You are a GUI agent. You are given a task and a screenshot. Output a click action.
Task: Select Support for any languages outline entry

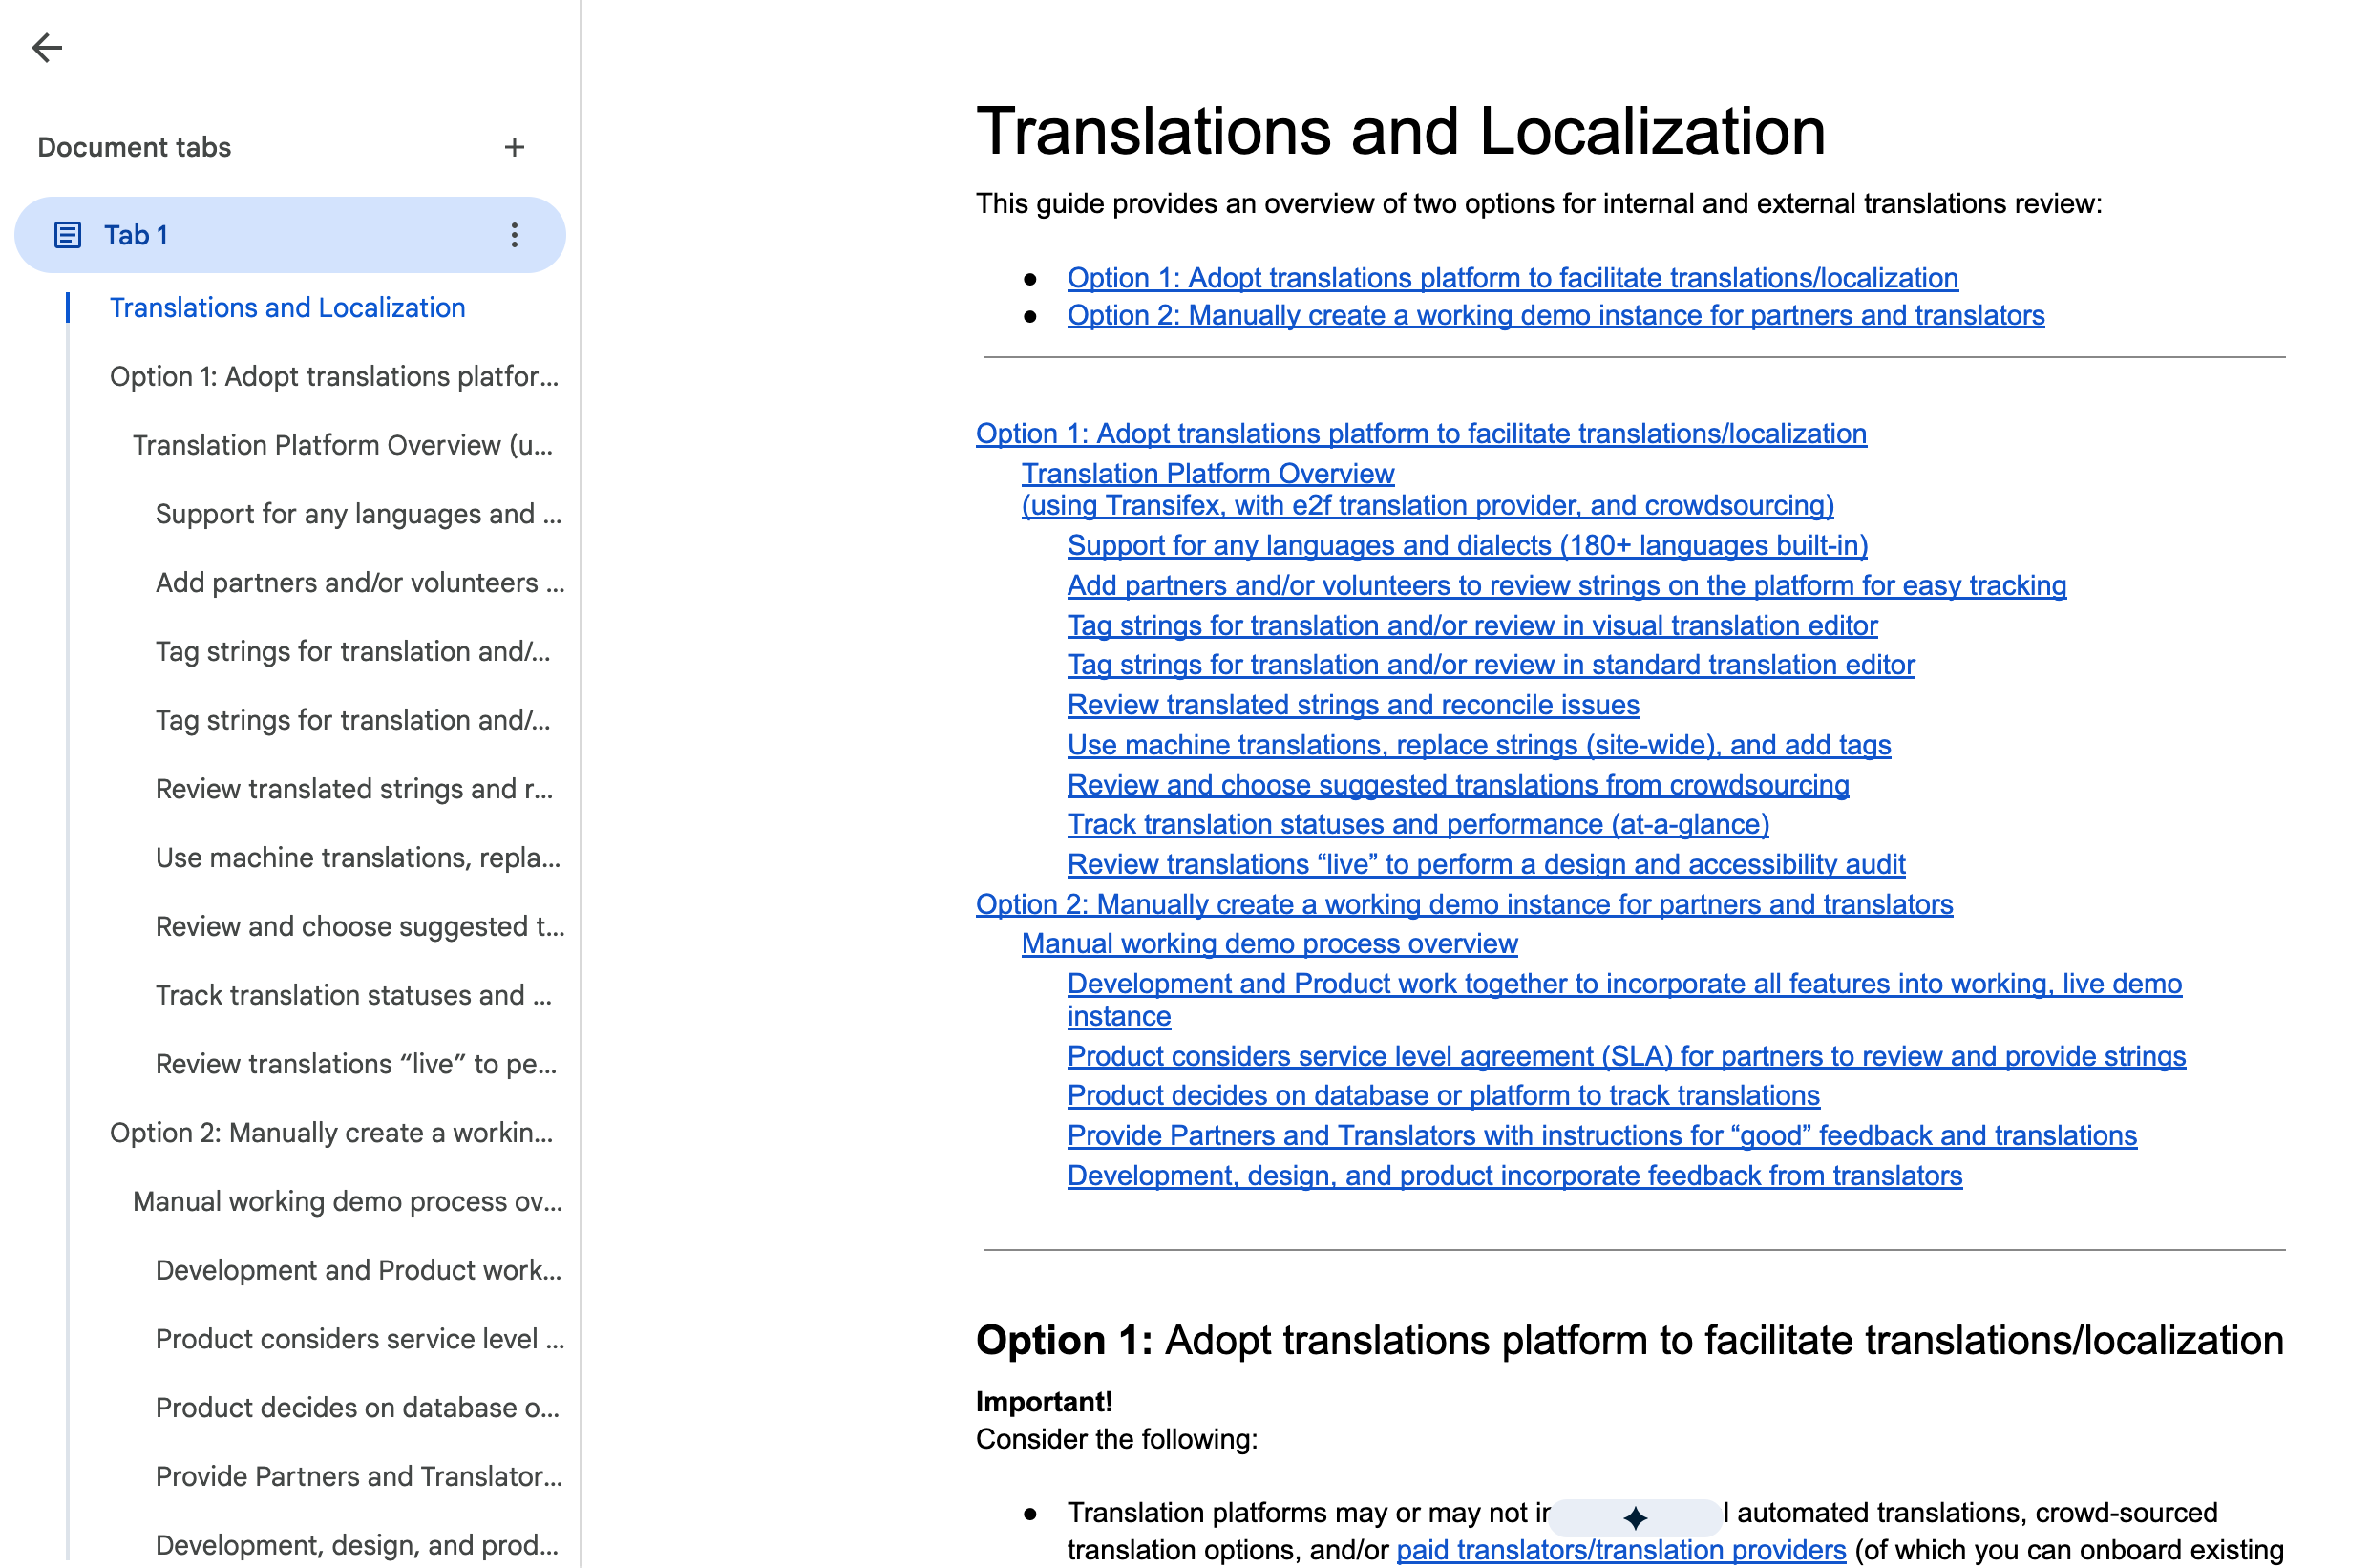[359, 514]
